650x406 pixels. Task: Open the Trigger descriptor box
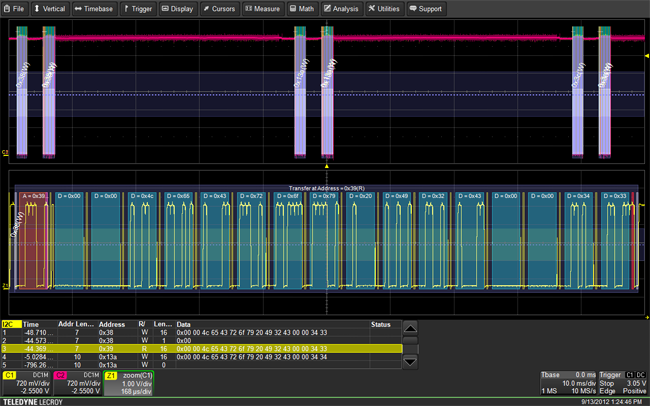pos(621,382)
